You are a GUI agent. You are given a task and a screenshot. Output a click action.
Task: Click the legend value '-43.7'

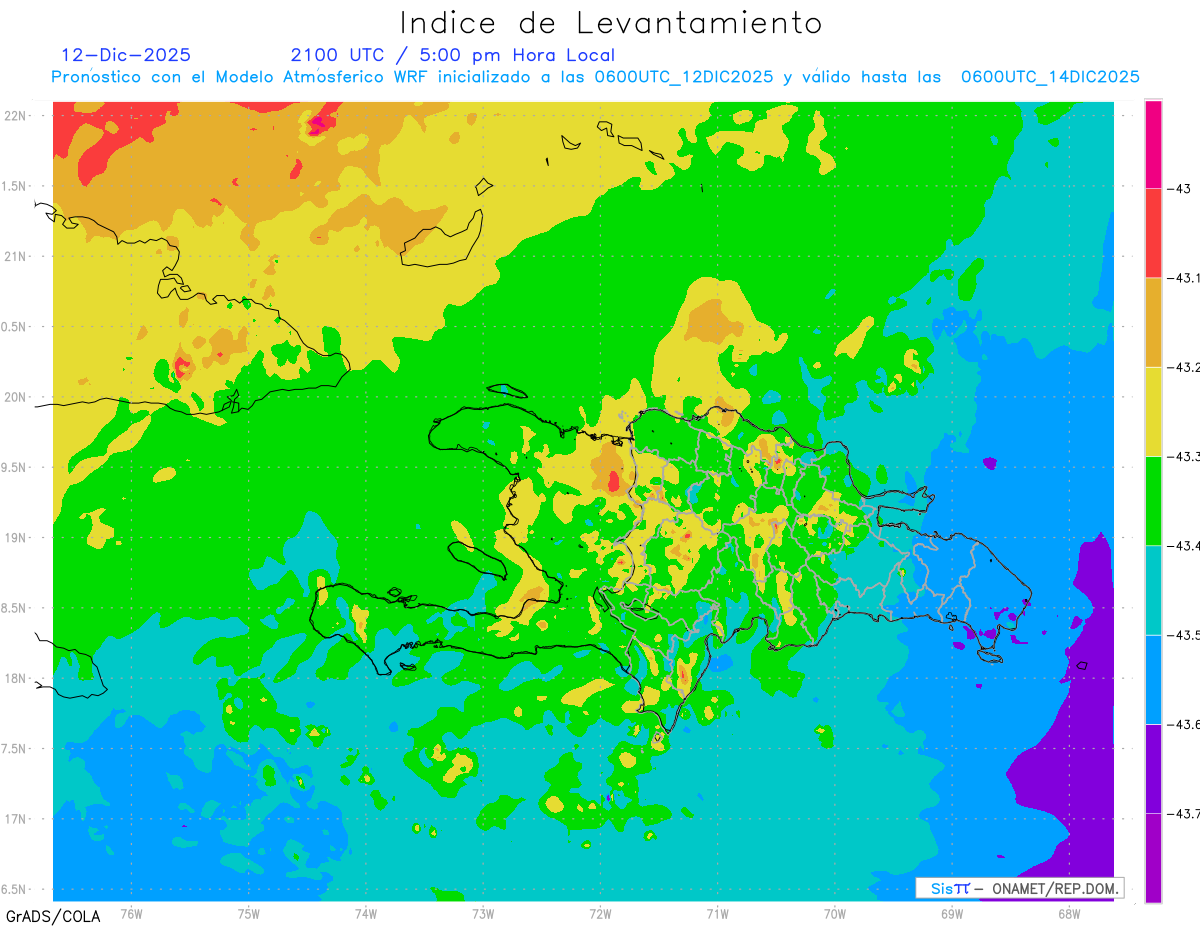1184,813
